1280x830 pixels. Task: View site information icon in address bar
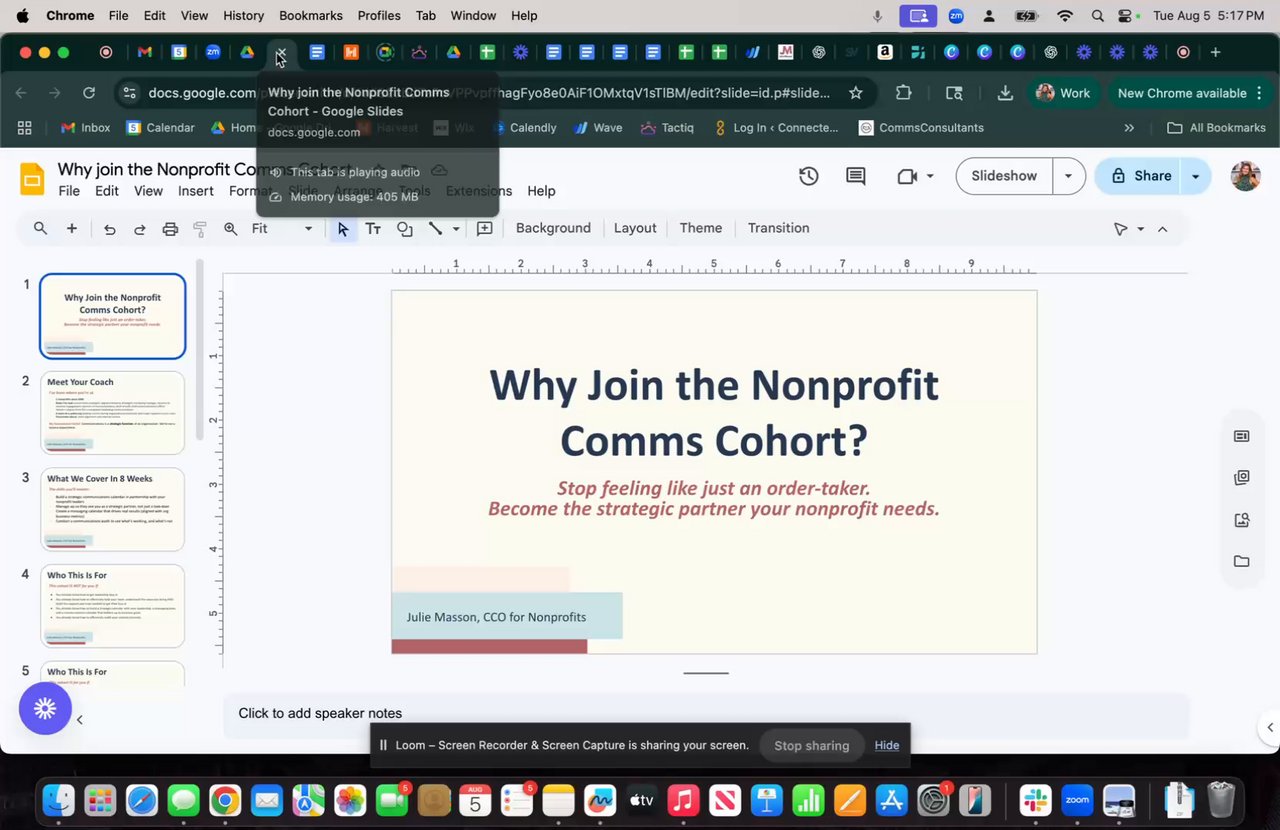pyautogui.click(x=129, y=93)
